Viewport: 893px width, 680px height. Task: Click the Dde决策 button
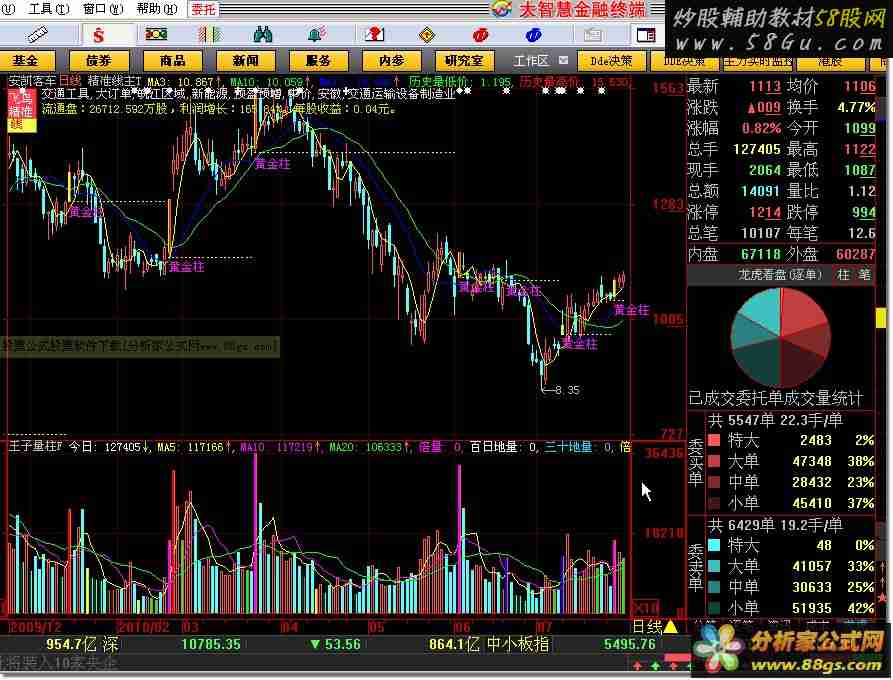[x=611, y=60]
